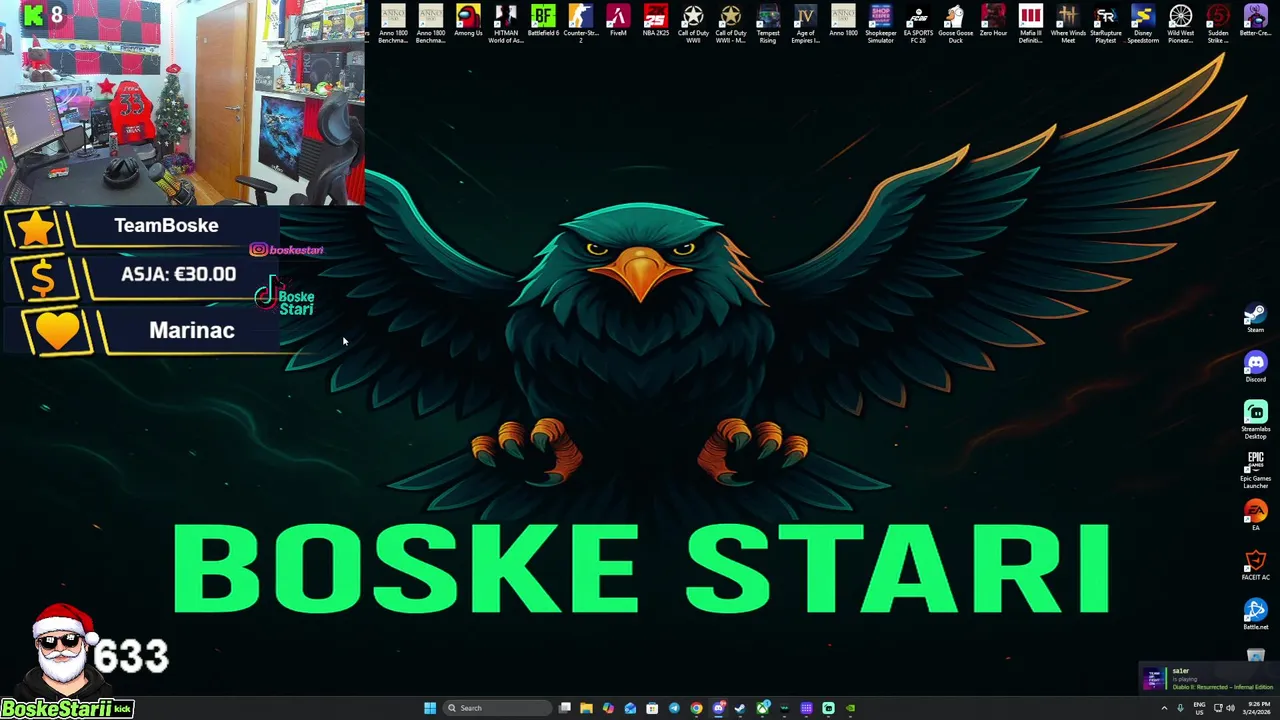The height and width of the screenshot is (720, 1280).
Task: Open the ENG US language switcher
Action: [x=1199, y=708]
